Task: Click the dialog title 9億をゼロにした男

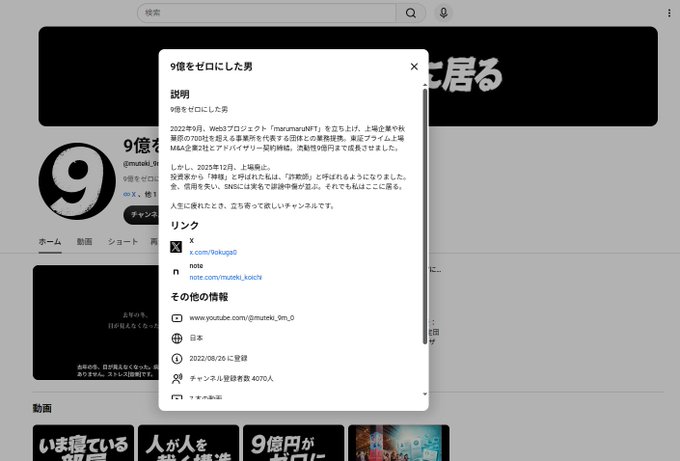Action: (211, 66)
